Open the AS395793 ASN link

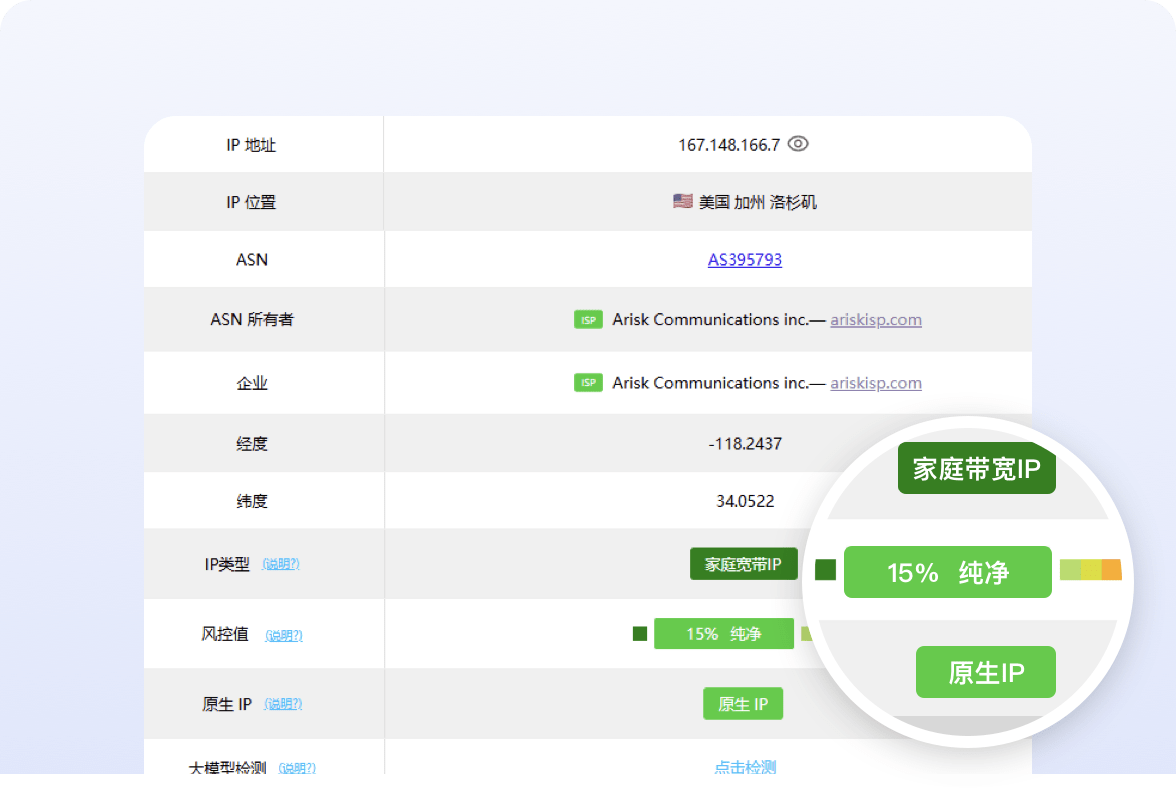[x=745, y=259]
